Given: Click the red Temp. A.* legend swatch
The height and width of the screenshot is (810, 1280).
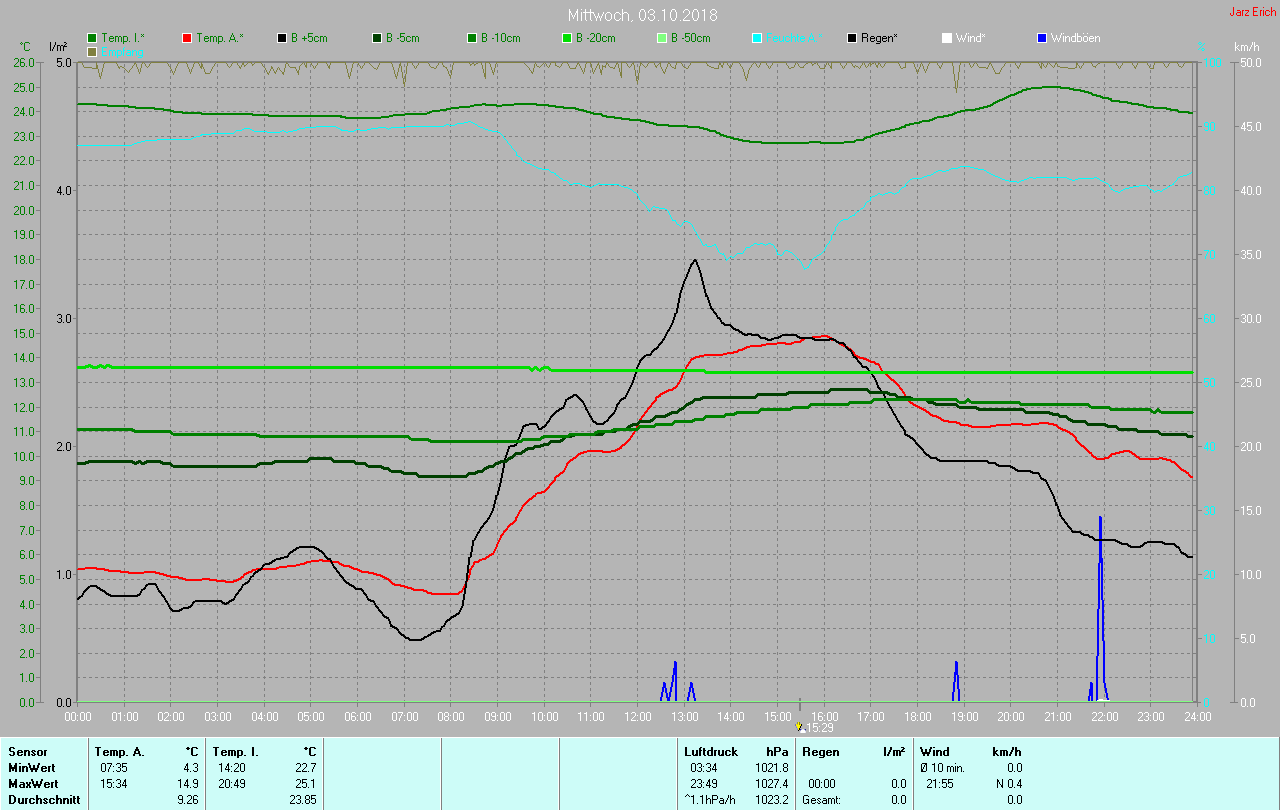Looking at the screenshot, I should [x=187, y=38].
